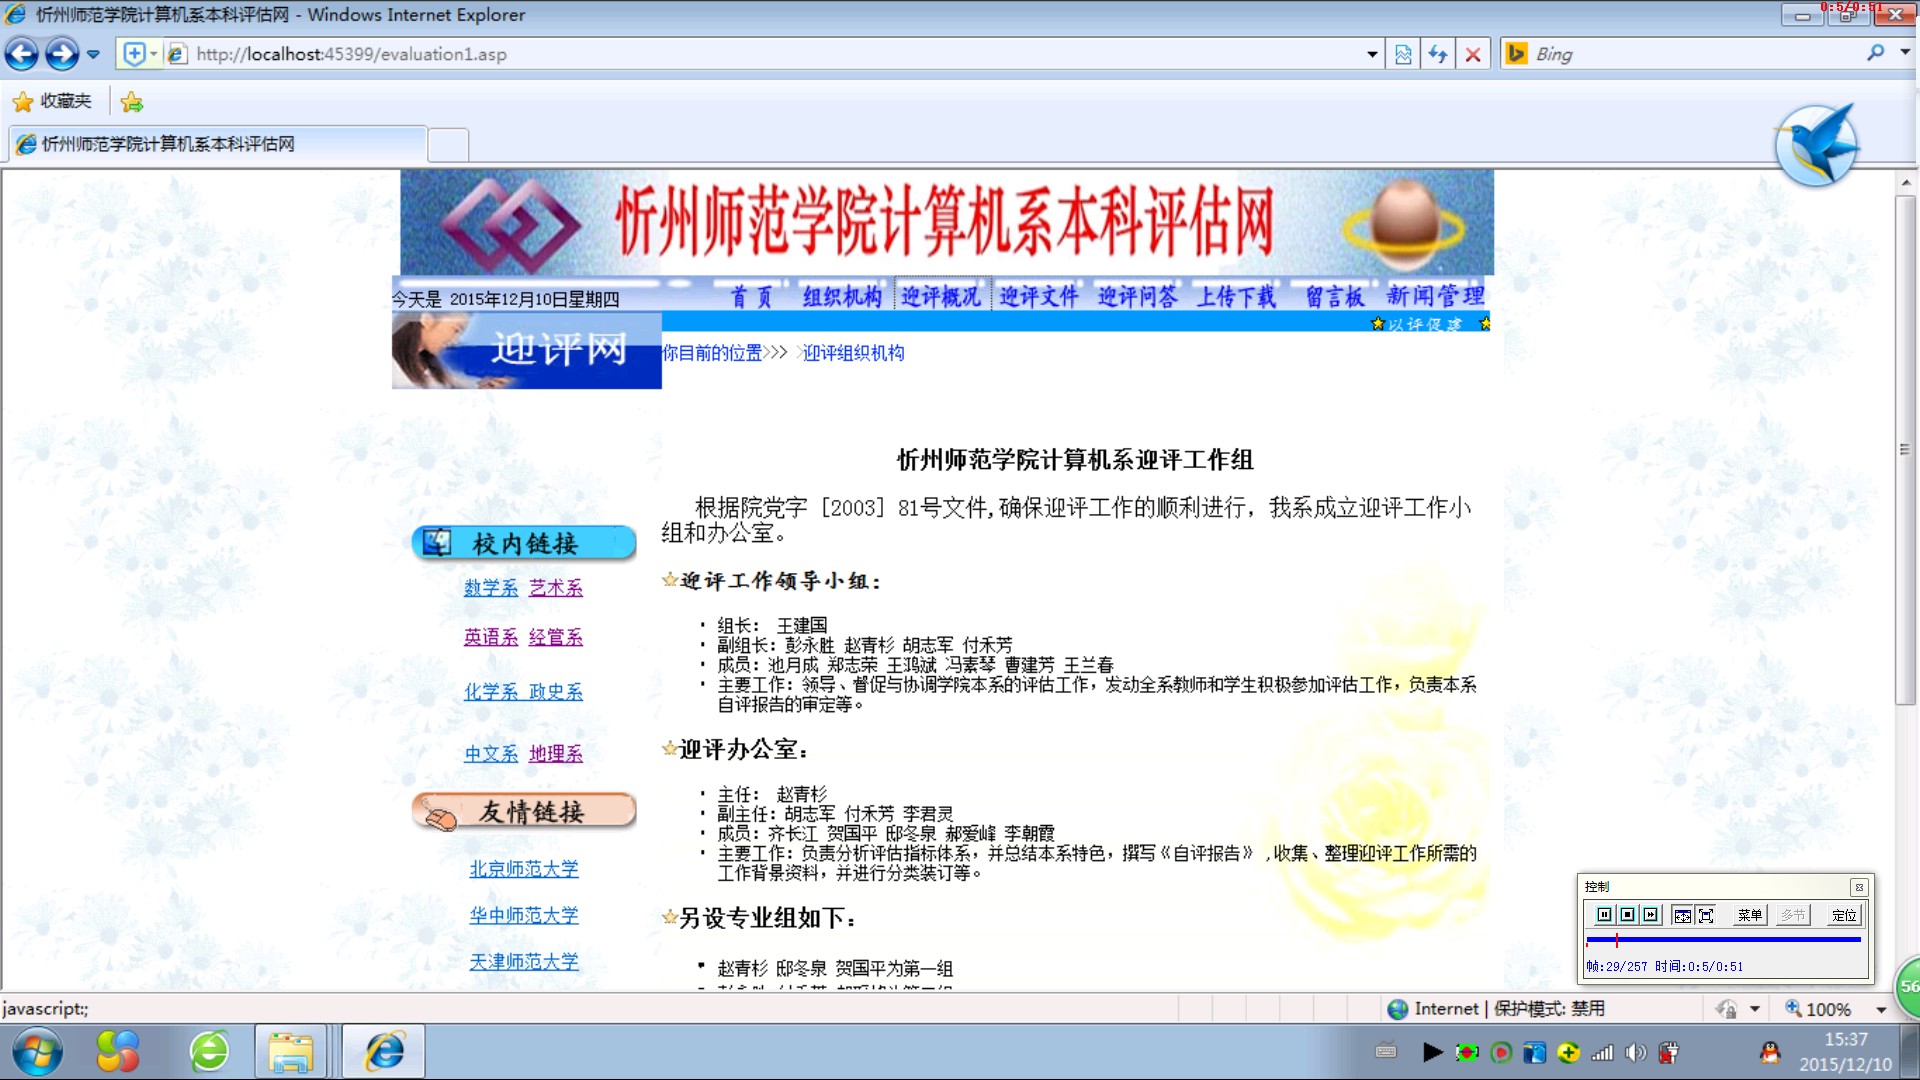Click the black play triangle tray icon
1920x1080 pixels.
click(x=1432, y=1052)
